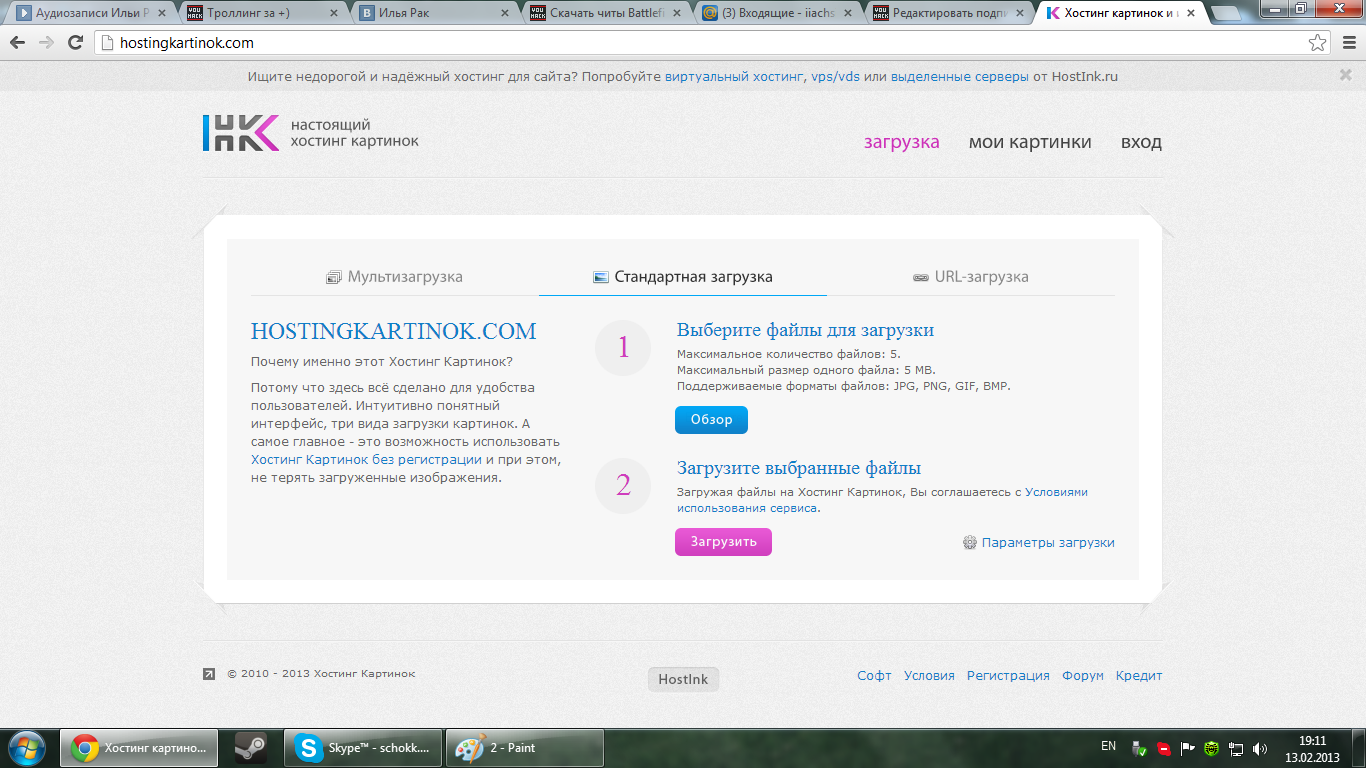Open the Форум footer link

[x=1083, y=675]
